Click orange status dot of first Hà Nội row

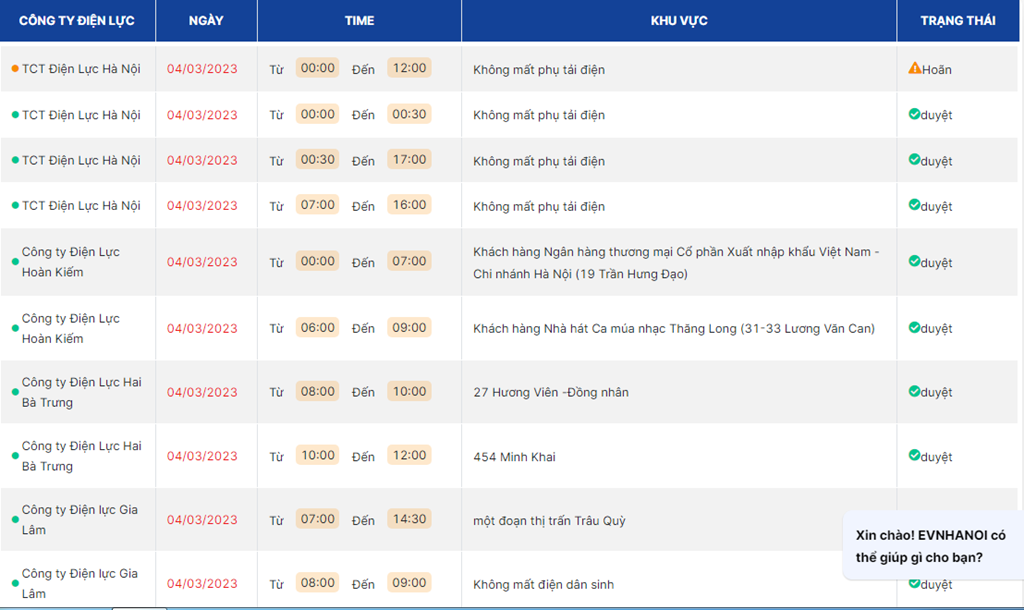[x=15, y=69]
